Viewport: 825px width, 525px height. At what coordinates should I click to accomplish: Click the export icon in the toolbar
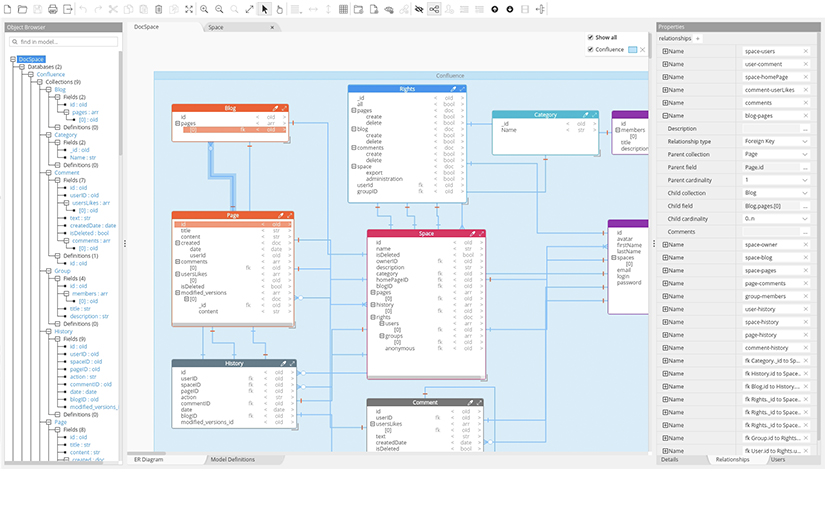pos(68,9)
